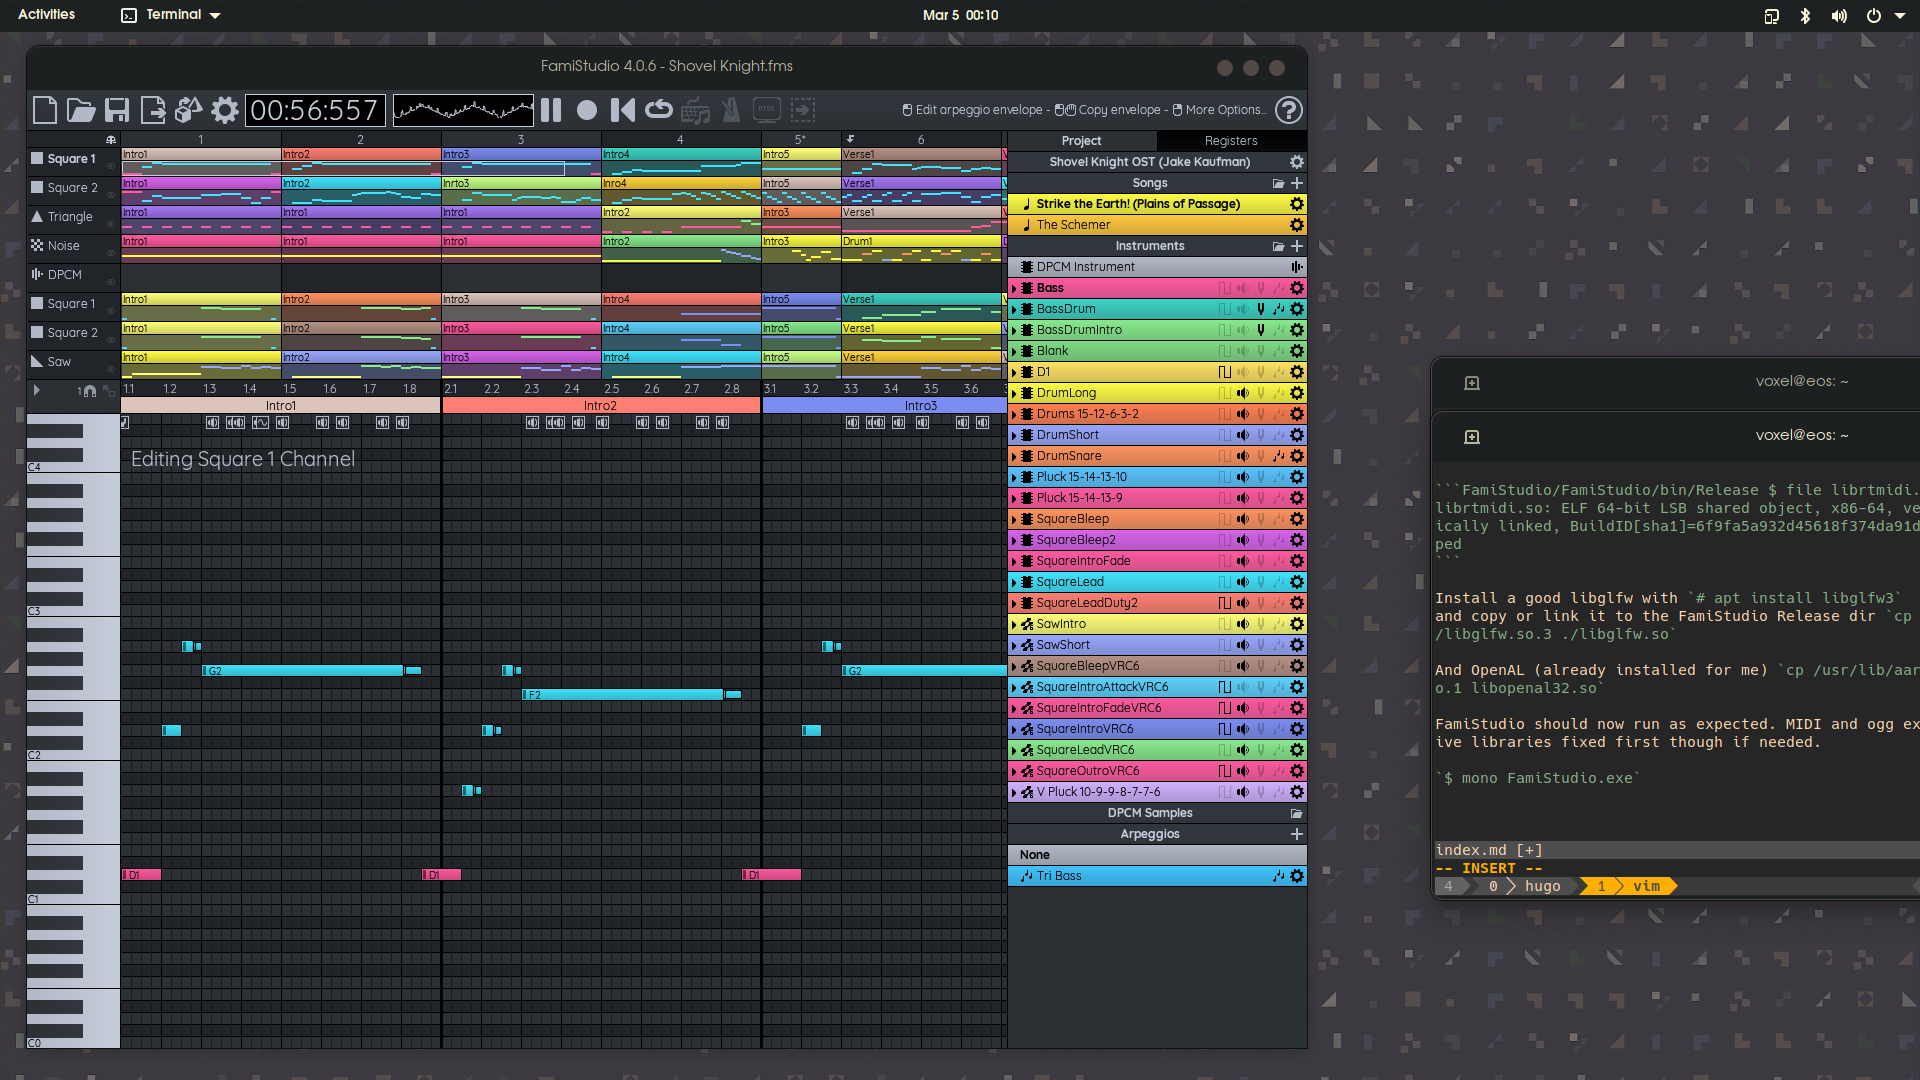Switch to the Registers tab
The height and width of the screenshot is (1080, 1920).
point(1231,141)
